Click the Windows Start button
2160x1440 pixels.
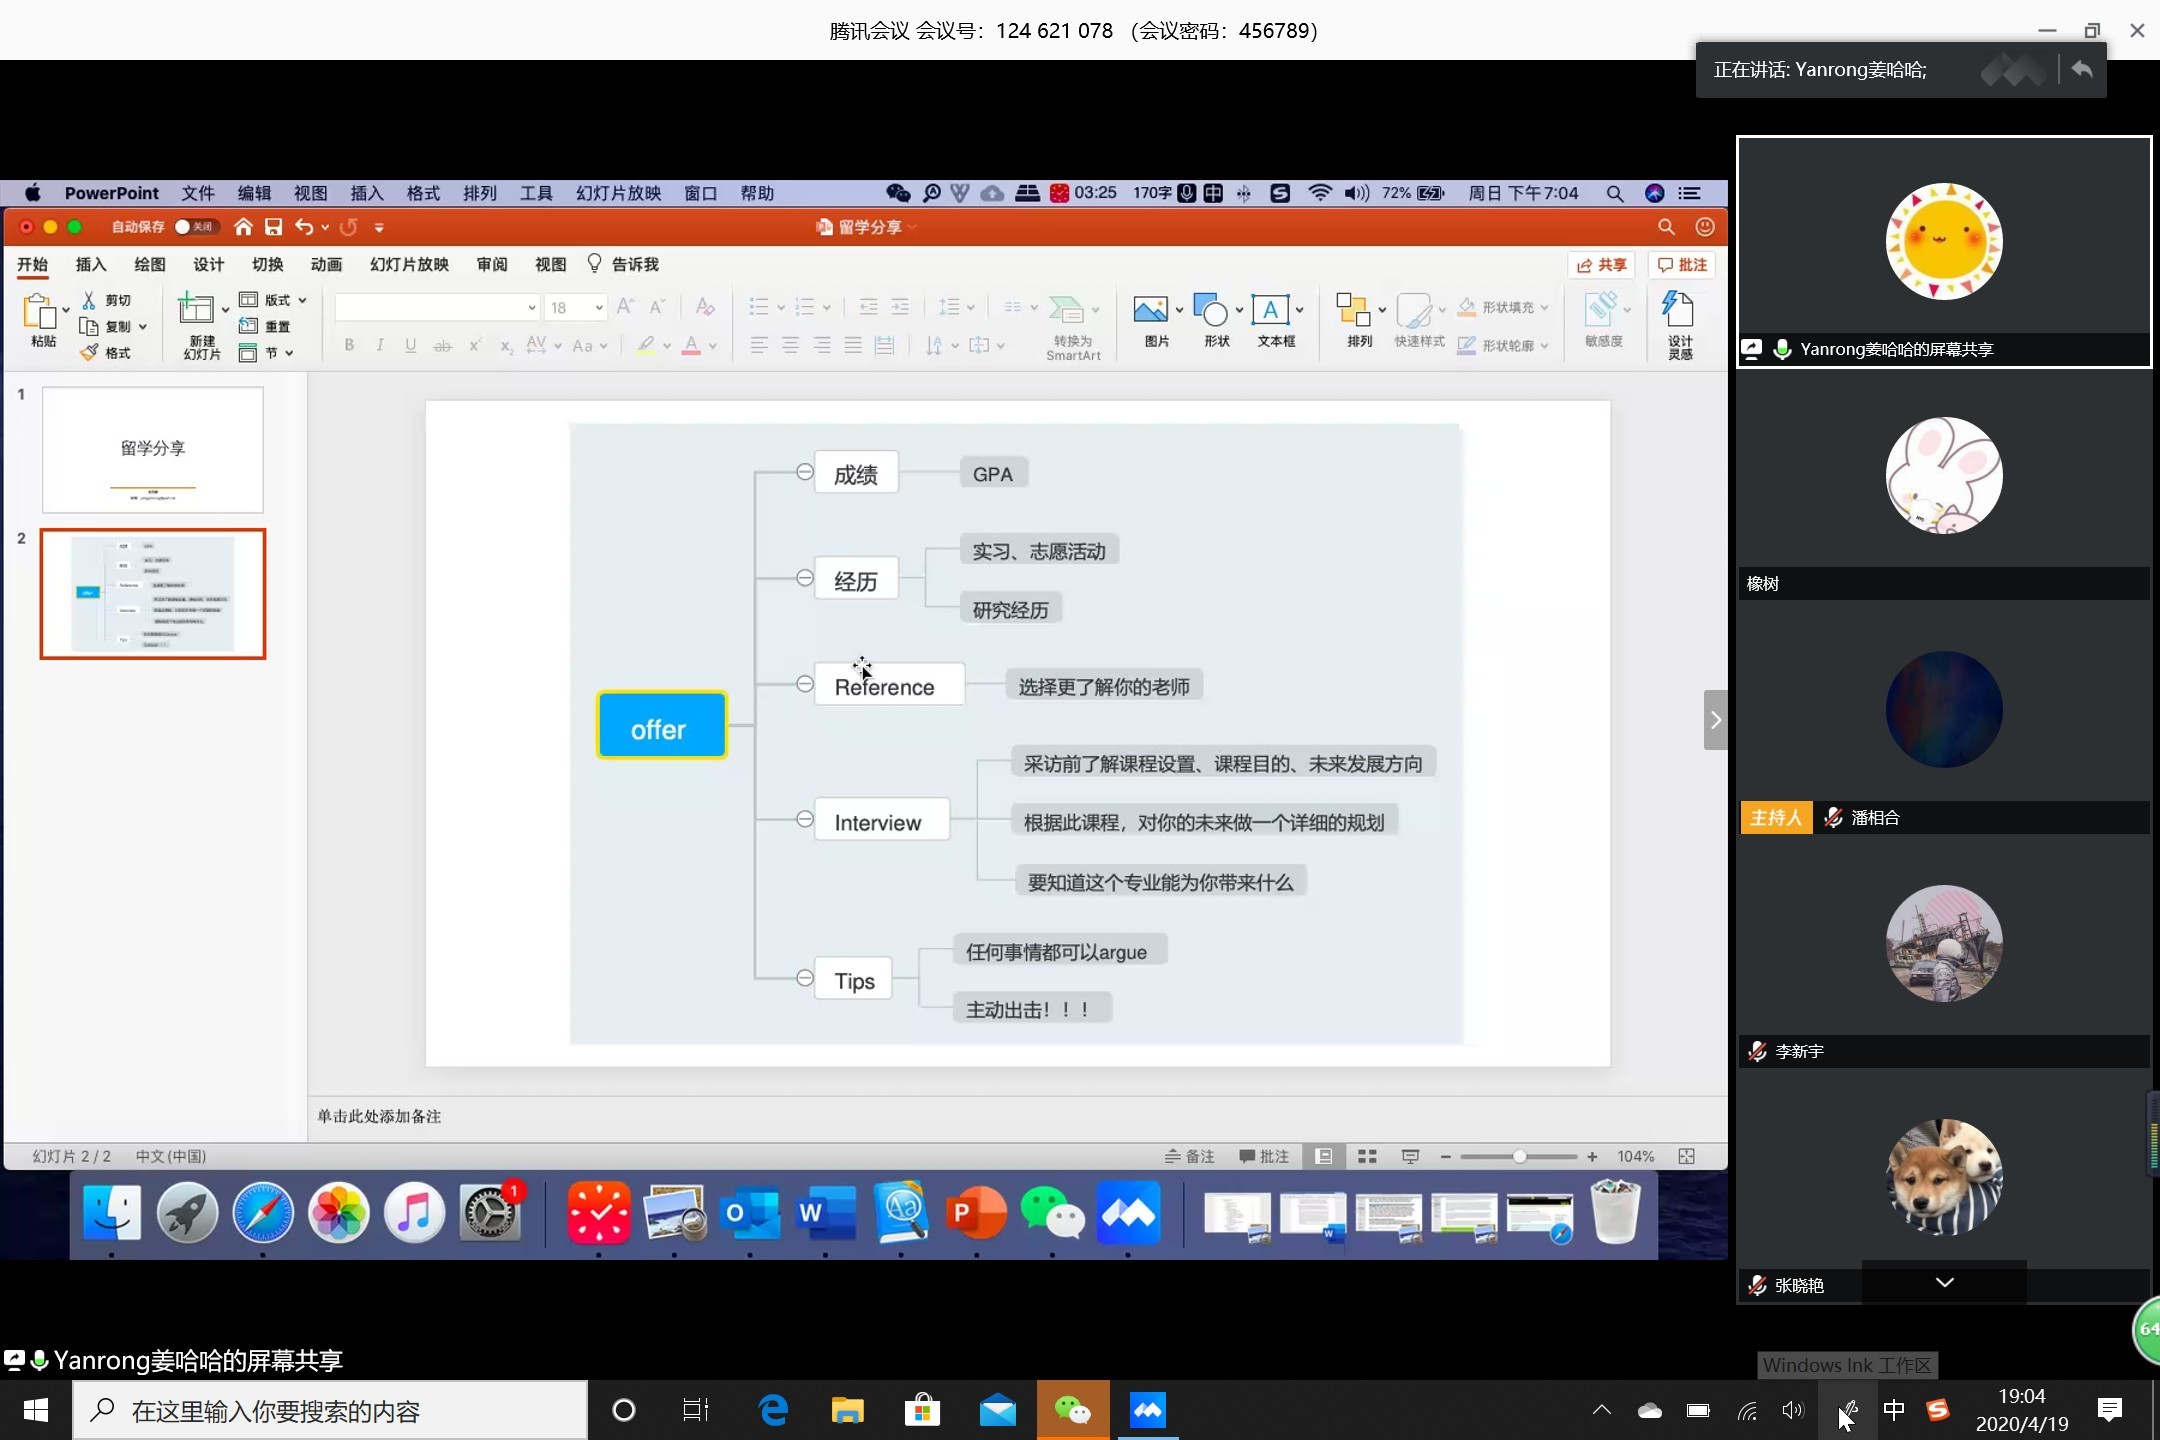click(35, 1410)
